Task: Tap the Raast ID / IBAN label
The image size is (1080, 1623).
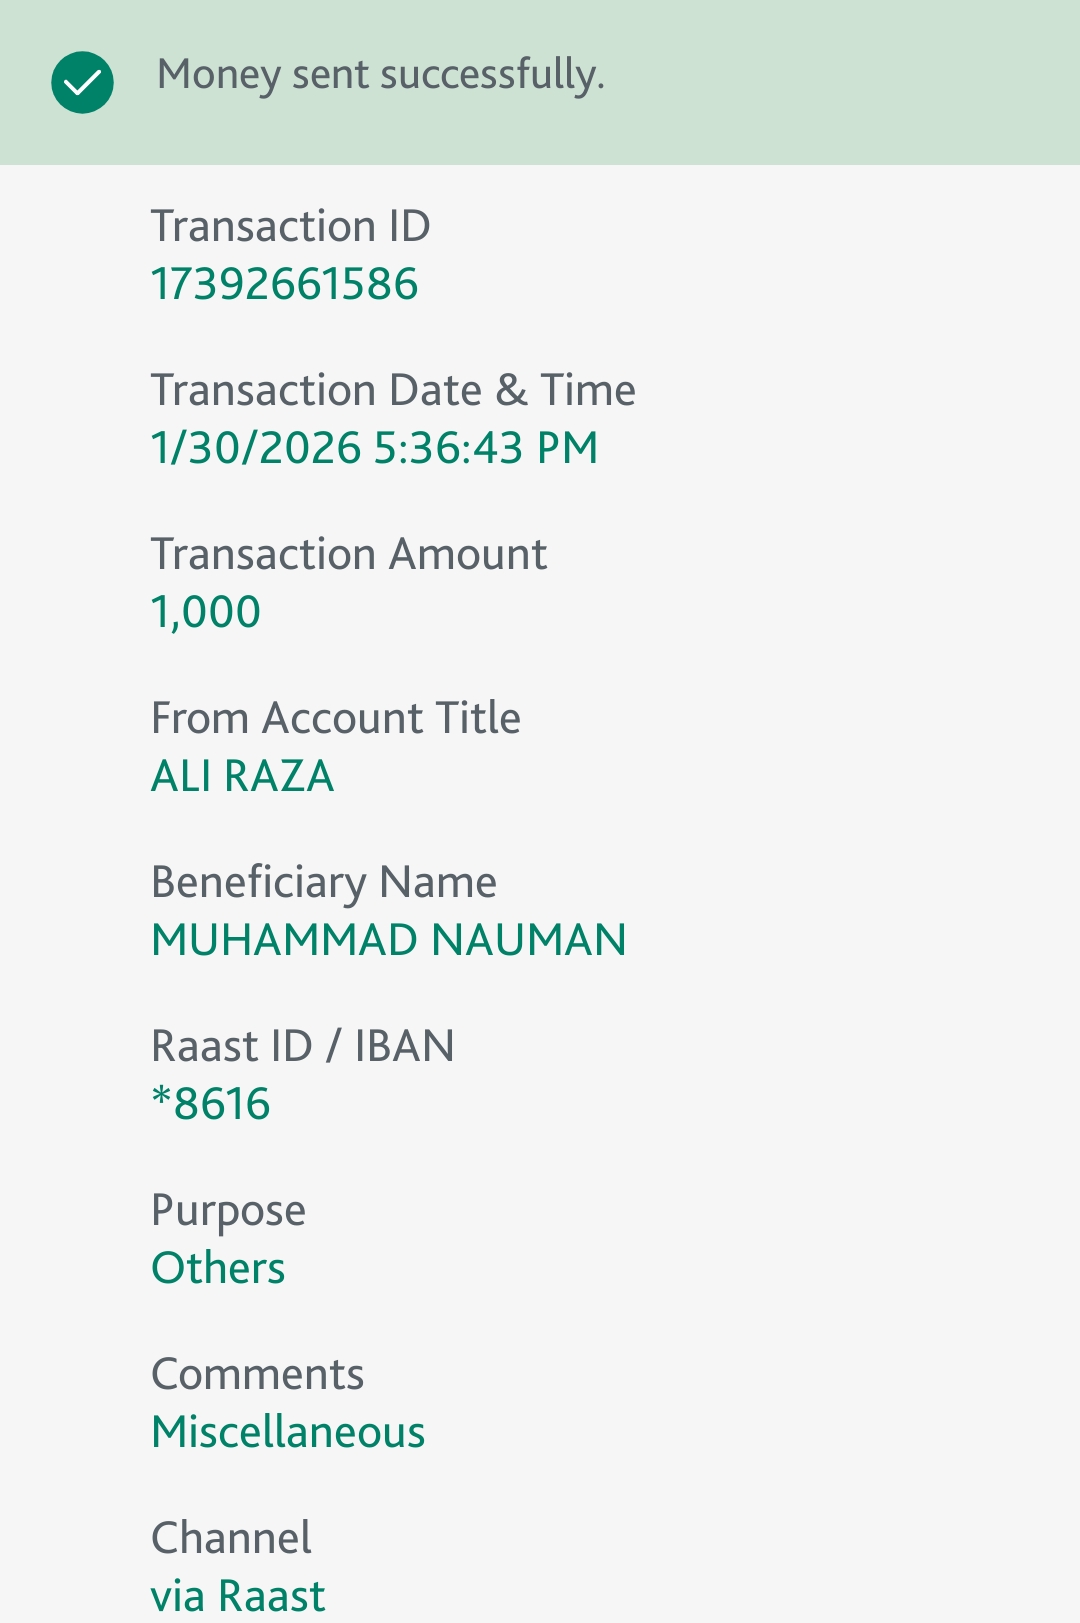Action: click(x=302, y=1046)
